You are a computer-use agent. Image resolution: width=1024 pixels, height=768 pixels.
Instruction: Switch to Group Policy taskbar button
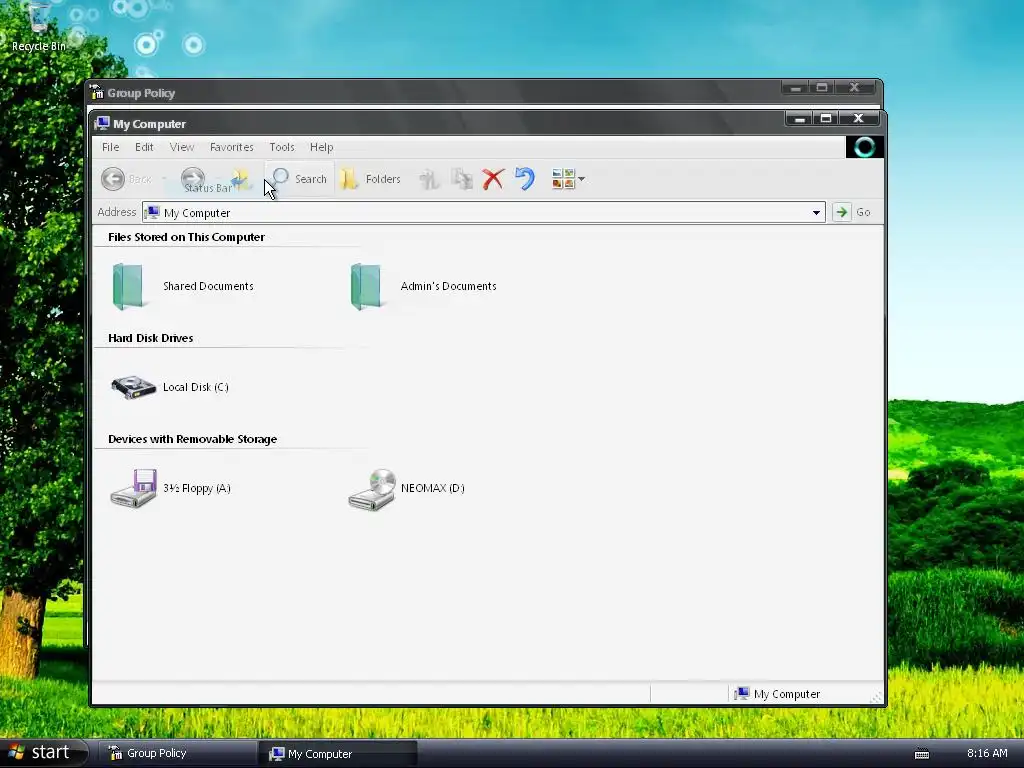point(178,753)
